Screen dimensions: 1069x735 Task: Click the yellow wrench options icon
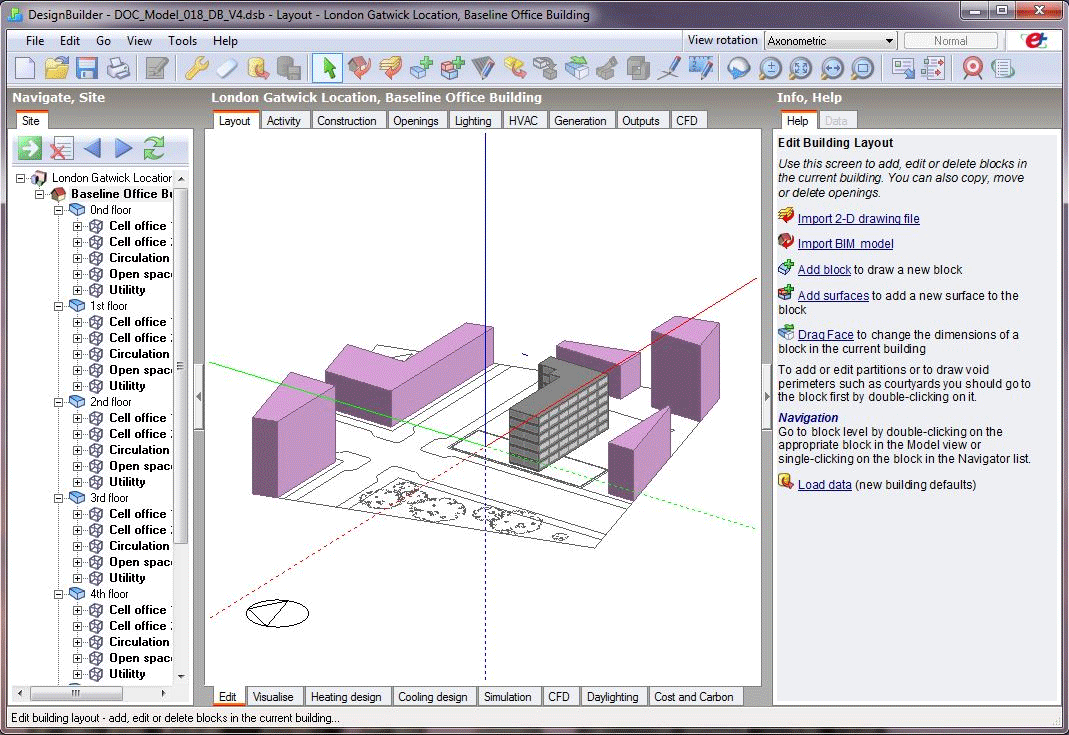pyautogui.click(x=194, y=68)
